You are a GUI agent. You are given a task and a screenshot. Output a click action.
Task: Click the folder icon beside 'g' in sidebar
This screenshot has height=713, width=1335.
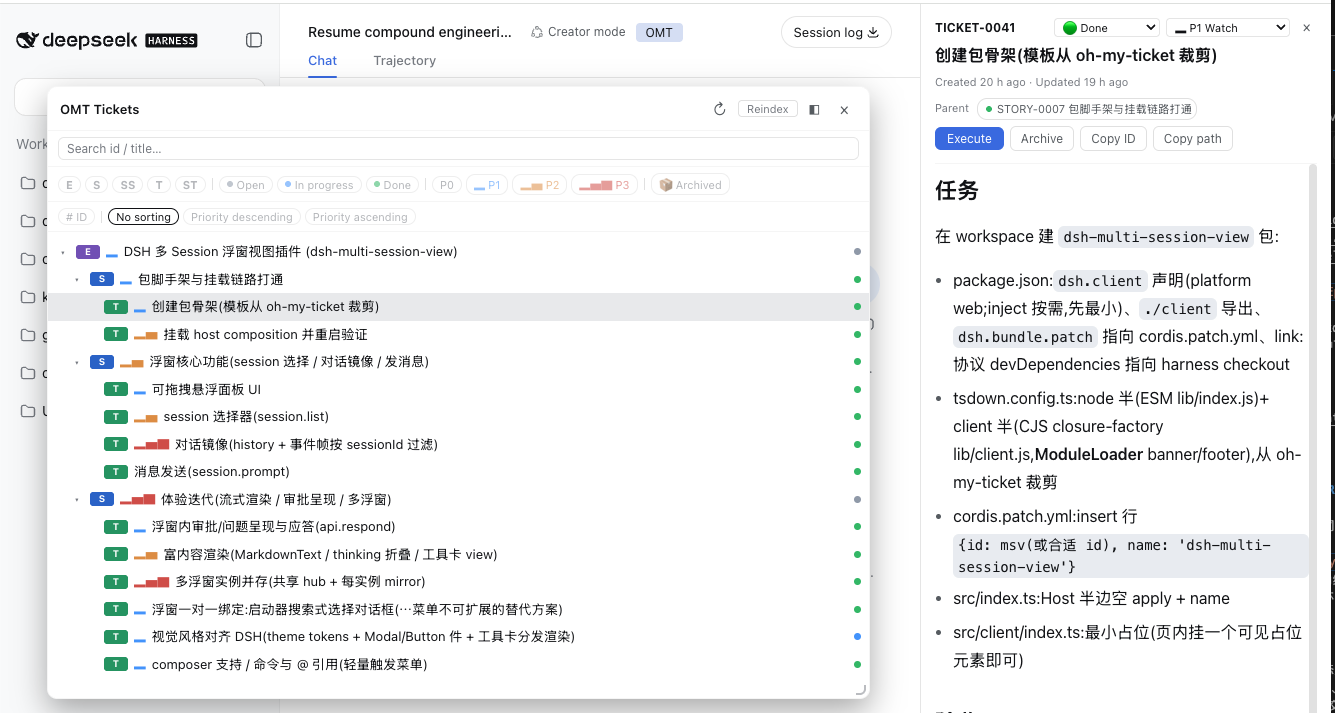28,335
